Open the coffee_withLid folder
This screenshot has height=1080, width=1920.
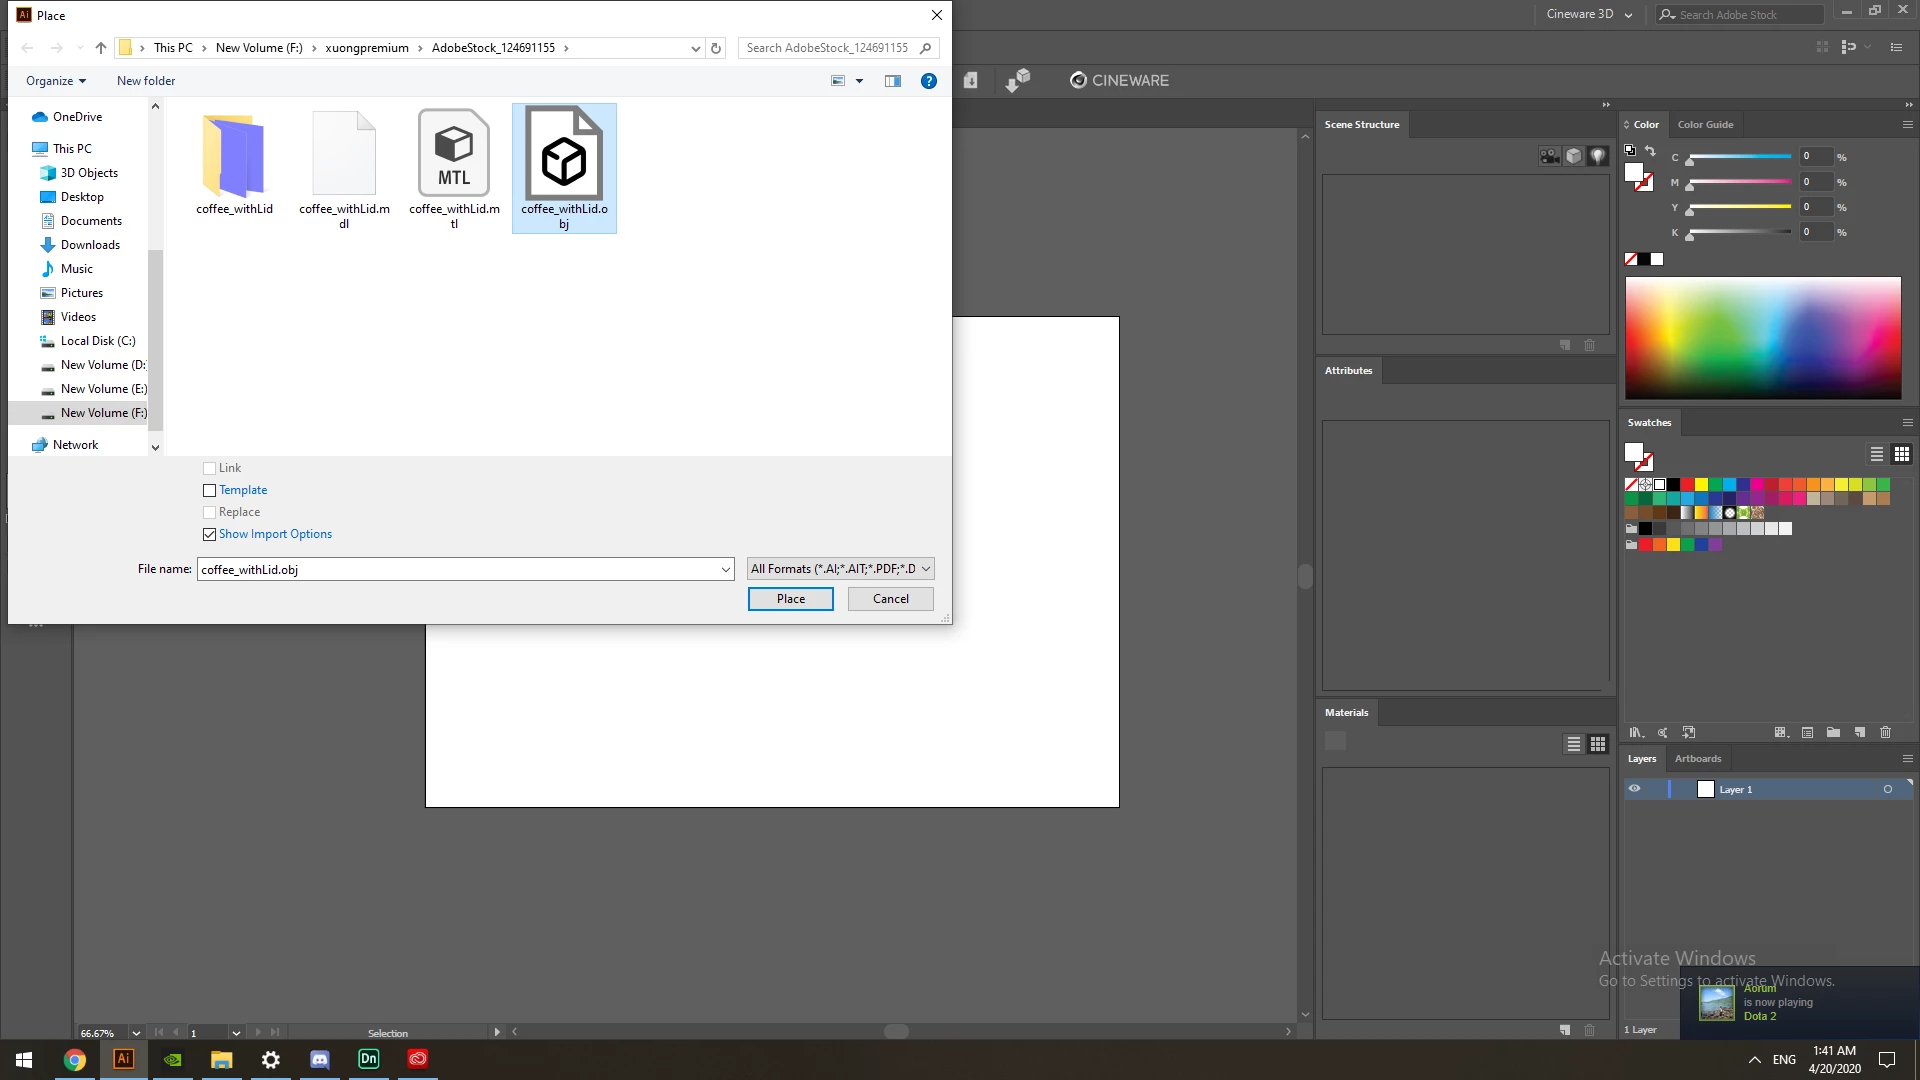[234, 155]
